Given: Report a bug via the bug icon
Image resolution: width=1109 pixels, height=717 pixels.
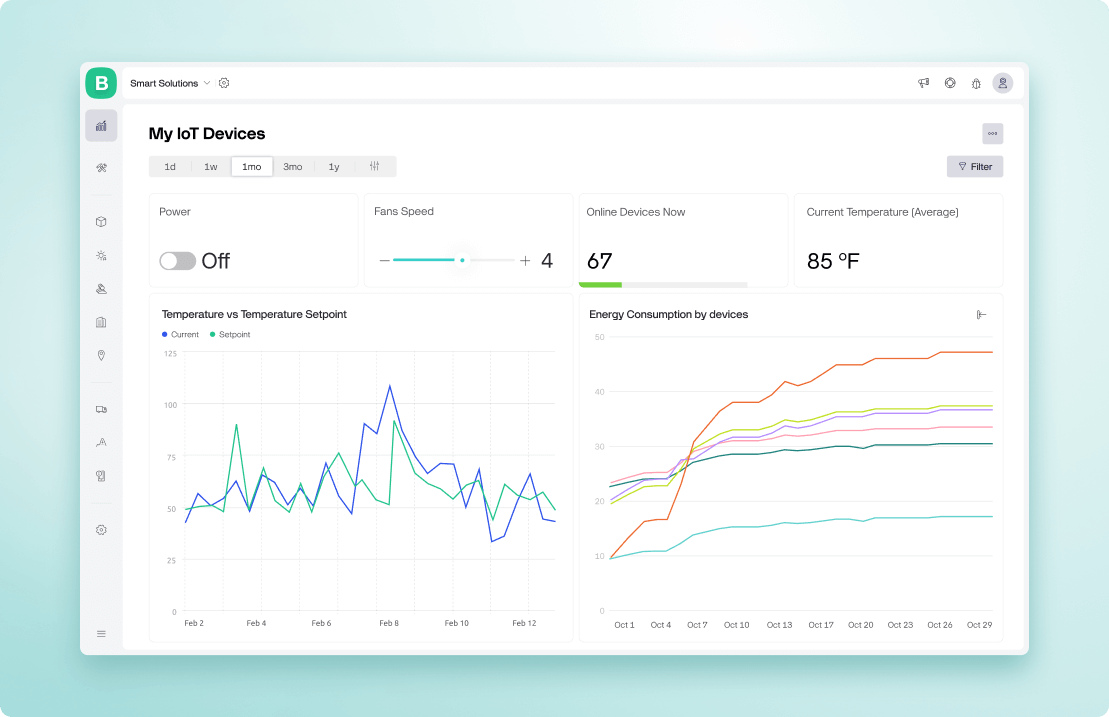Looking at the screenshot, I should [x=976, y=83].
